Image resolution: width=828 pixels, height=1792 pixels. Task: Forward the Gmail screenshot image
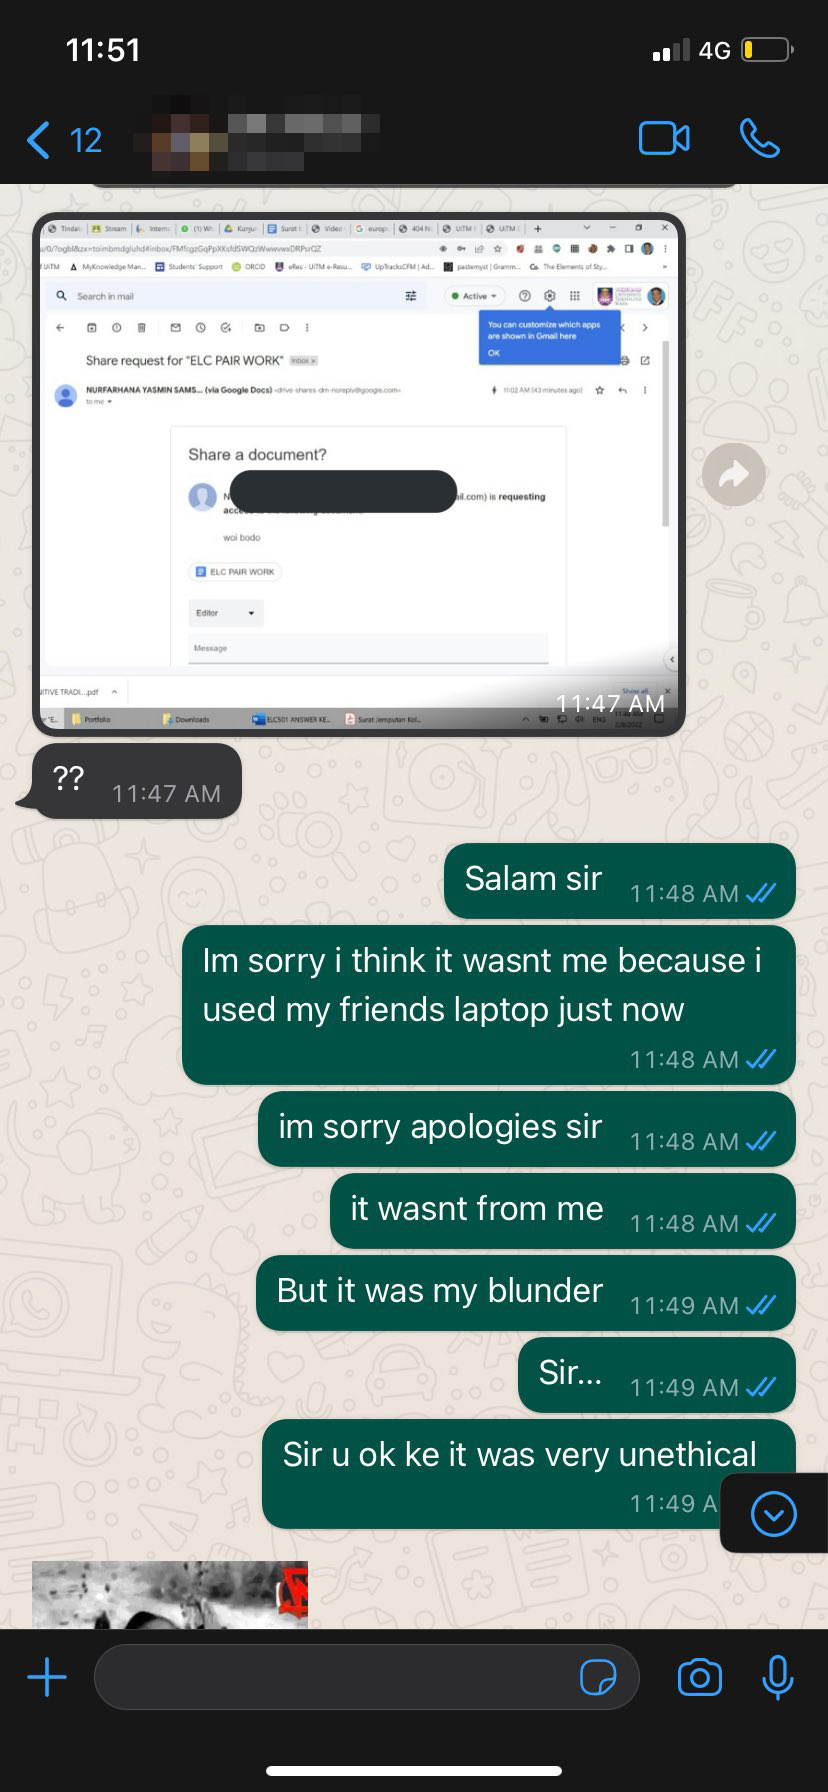click(x=734, y=474)
